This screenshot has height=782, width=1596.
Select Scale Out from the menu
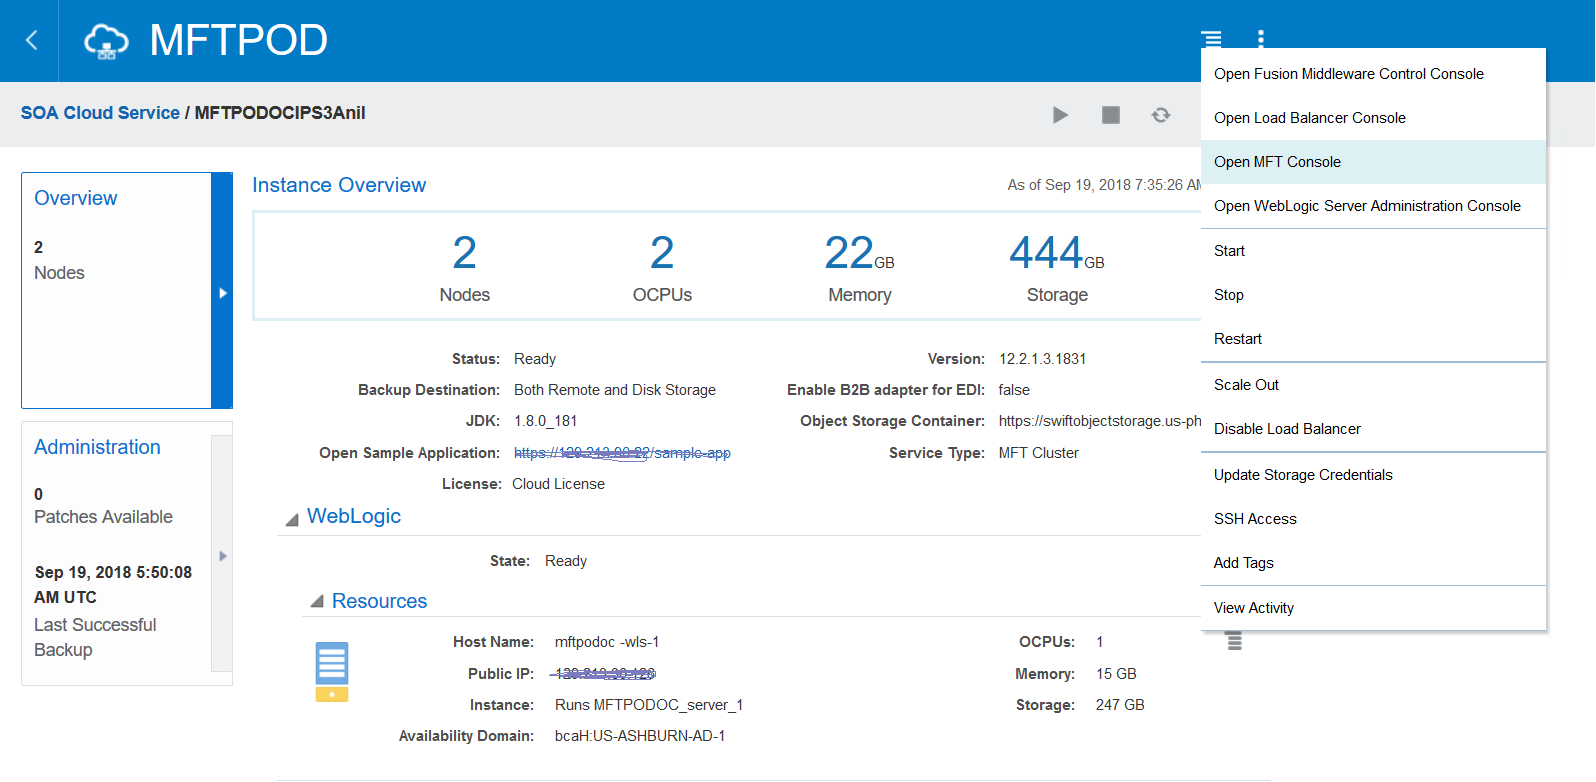[1246, 385]
